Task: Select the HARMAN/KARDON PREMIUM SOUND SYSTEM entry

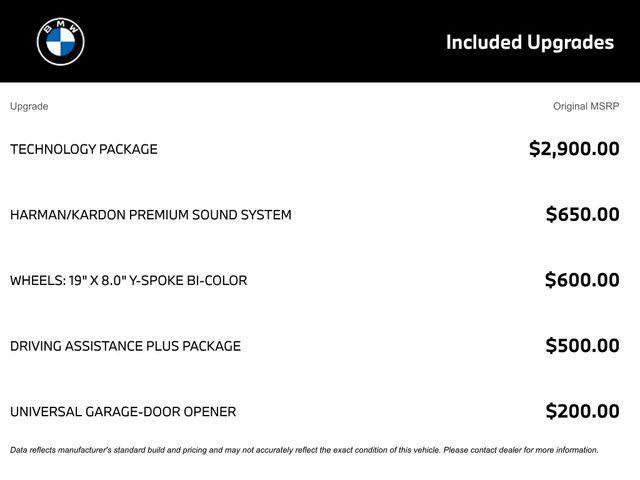Action: pyautogui.click(x=151, y=215)
